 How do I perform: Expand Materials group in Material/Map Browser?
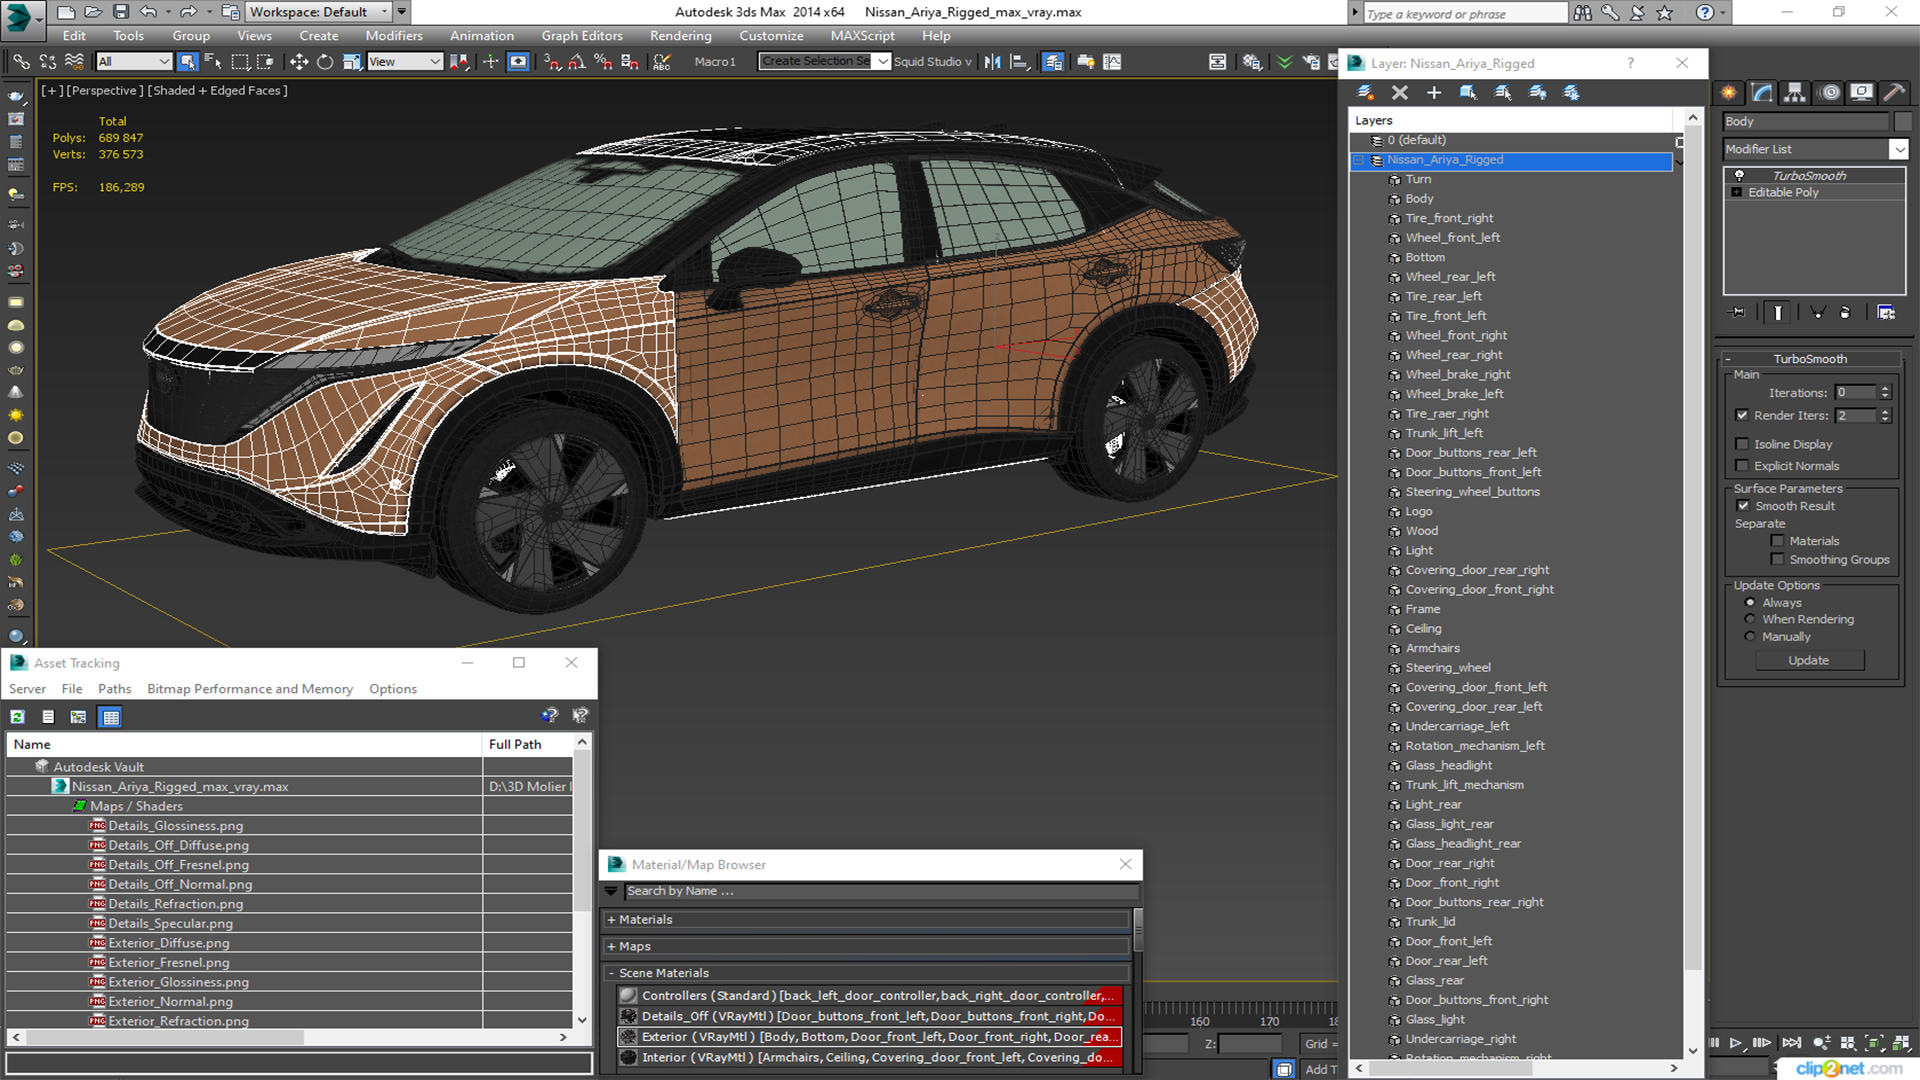pos(611,920)
